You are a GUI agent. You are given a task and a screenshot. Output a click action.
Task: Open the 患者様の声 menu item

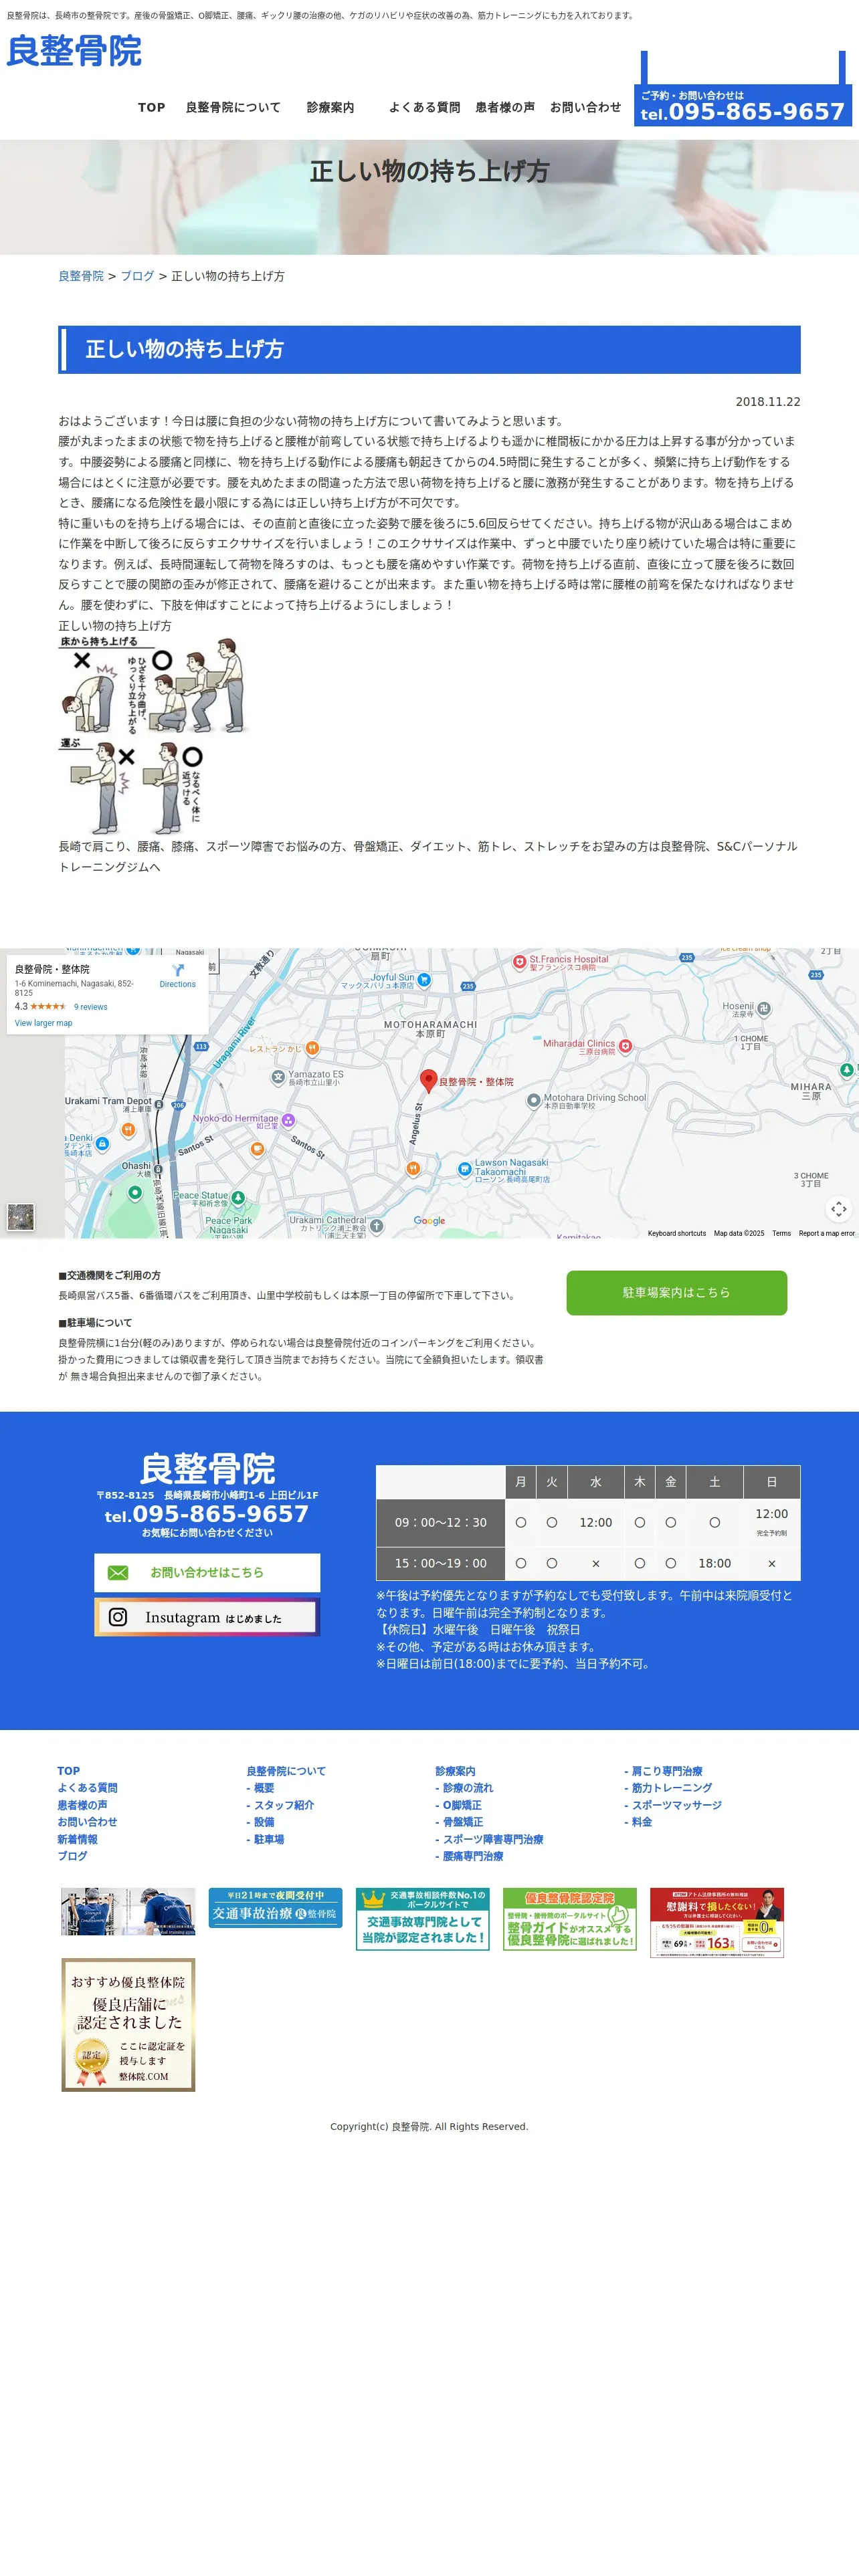[x=505, y=107]
